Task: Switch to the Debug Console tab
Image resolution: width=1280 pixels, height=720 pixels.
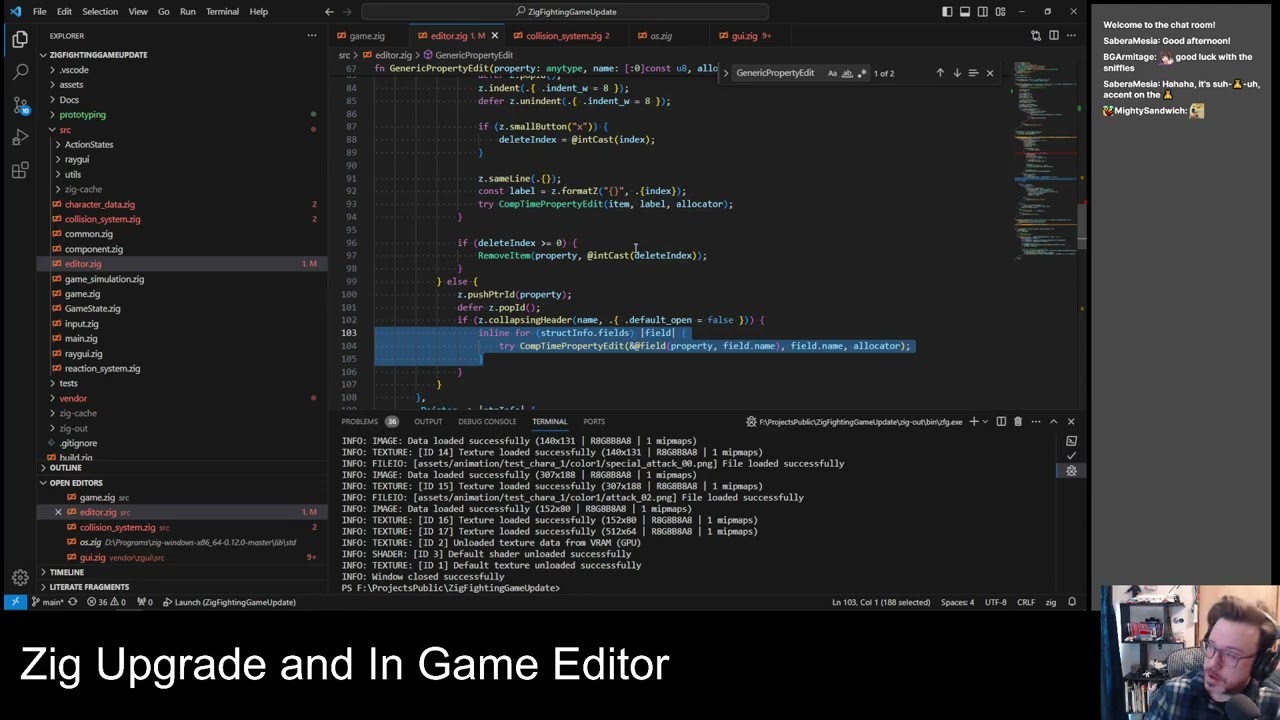Action: (487, 421)
